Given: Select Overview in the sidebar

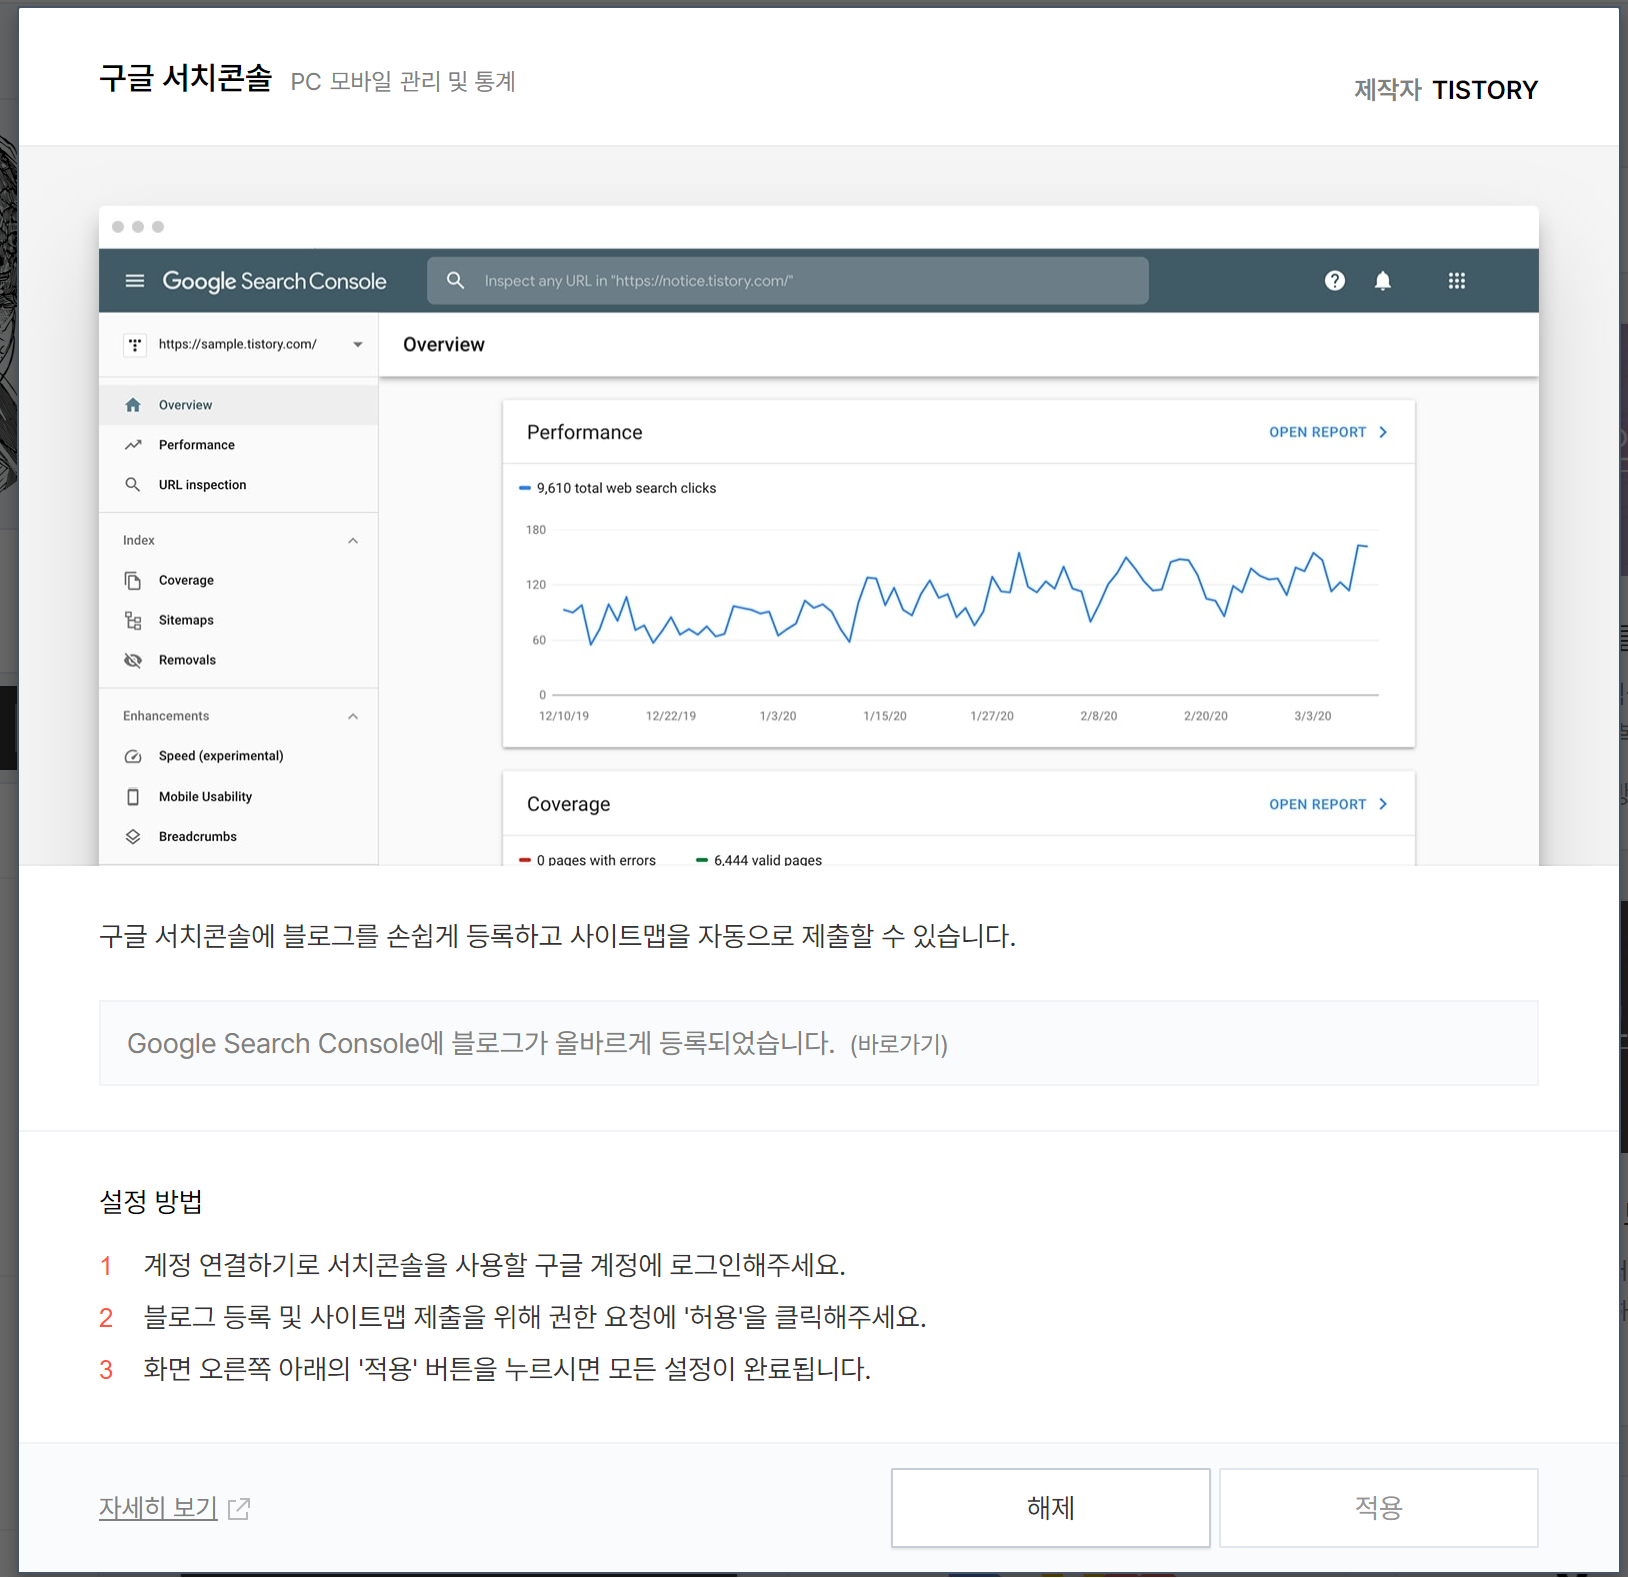Looking at the screenshot, I should (239, 405).
